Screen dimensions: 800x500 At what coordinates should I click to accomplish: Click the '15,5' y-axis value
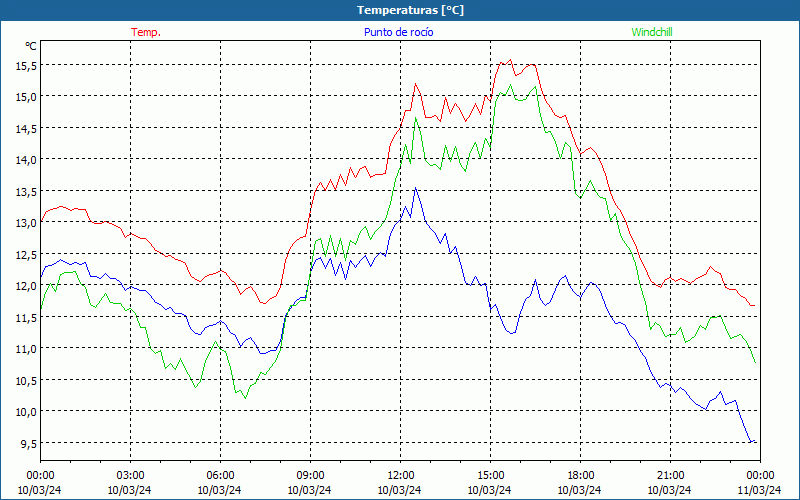(26, 66)
